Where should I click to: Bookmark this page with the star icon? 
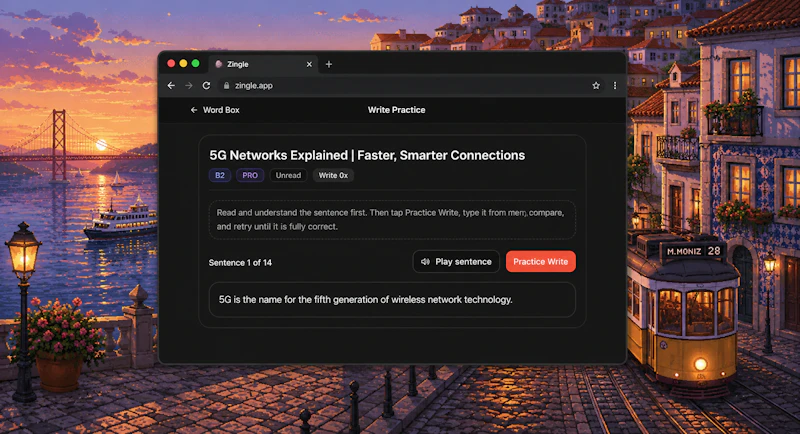point(596,86)
